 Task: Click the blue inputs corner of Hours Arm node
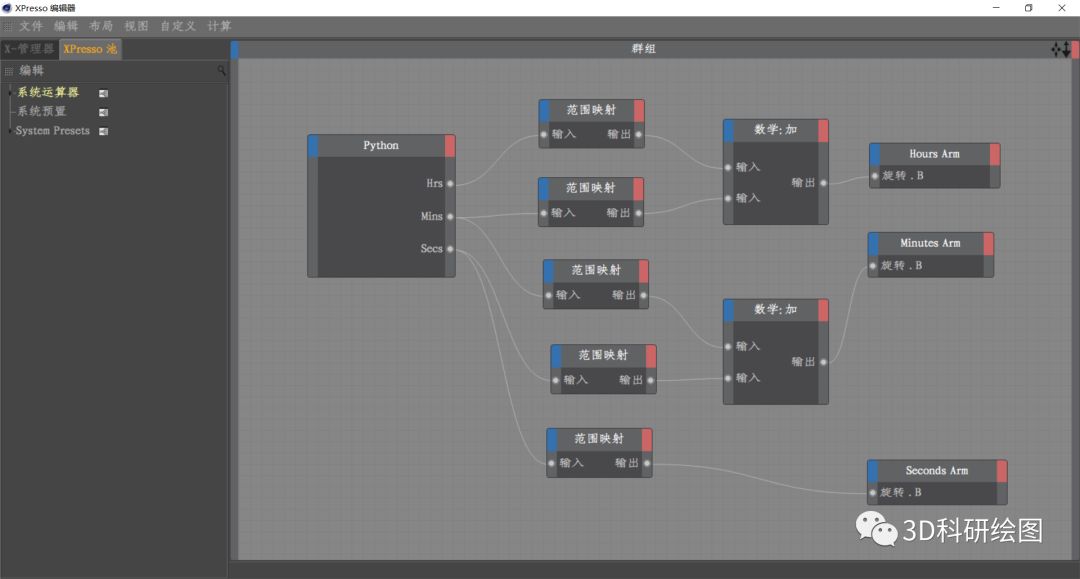(875, 154)
